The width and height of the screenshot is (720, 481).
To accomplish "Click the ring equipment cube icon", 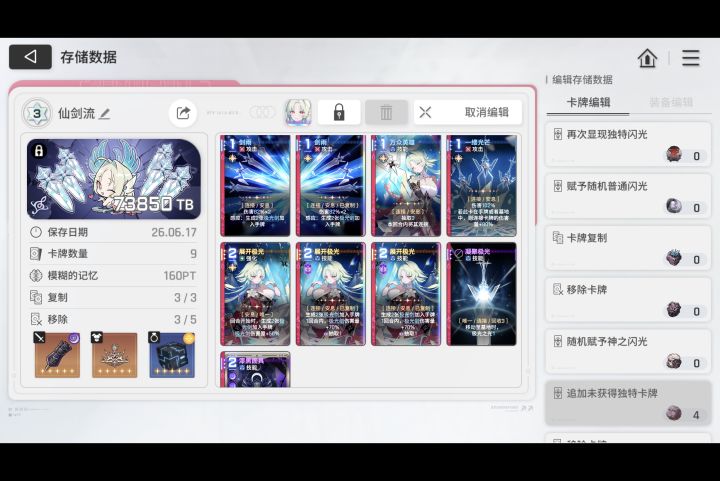I will click(x=172, y=355).
